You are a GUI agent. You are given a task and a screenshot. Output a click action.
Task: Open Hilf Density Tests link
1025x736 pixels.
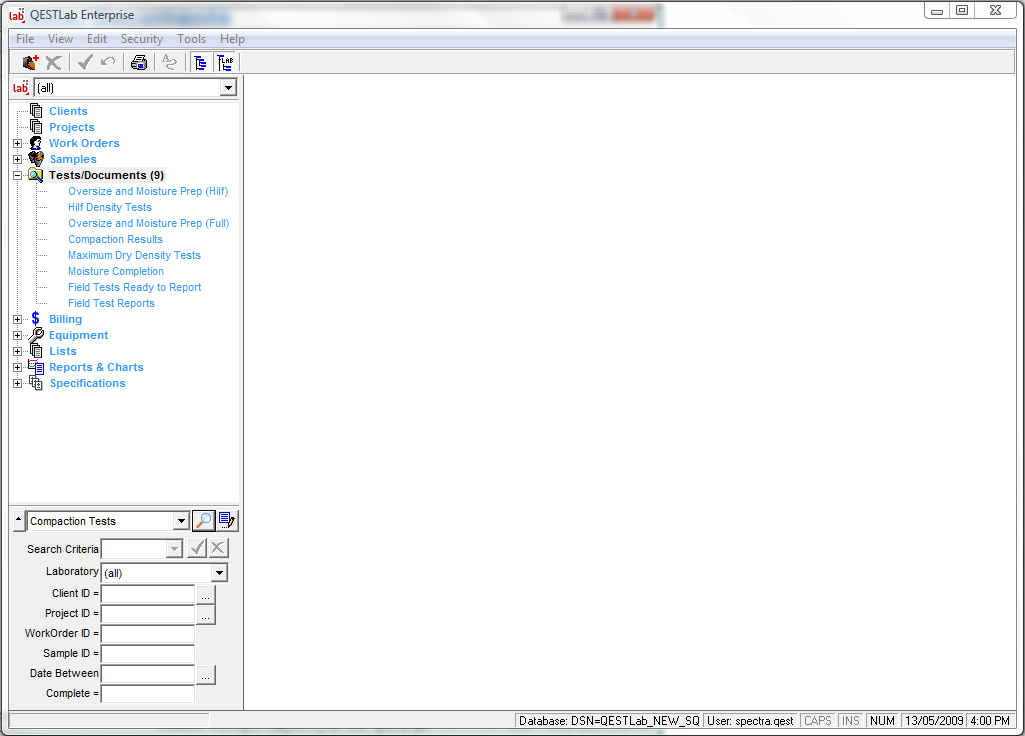[x=110, y=207]
